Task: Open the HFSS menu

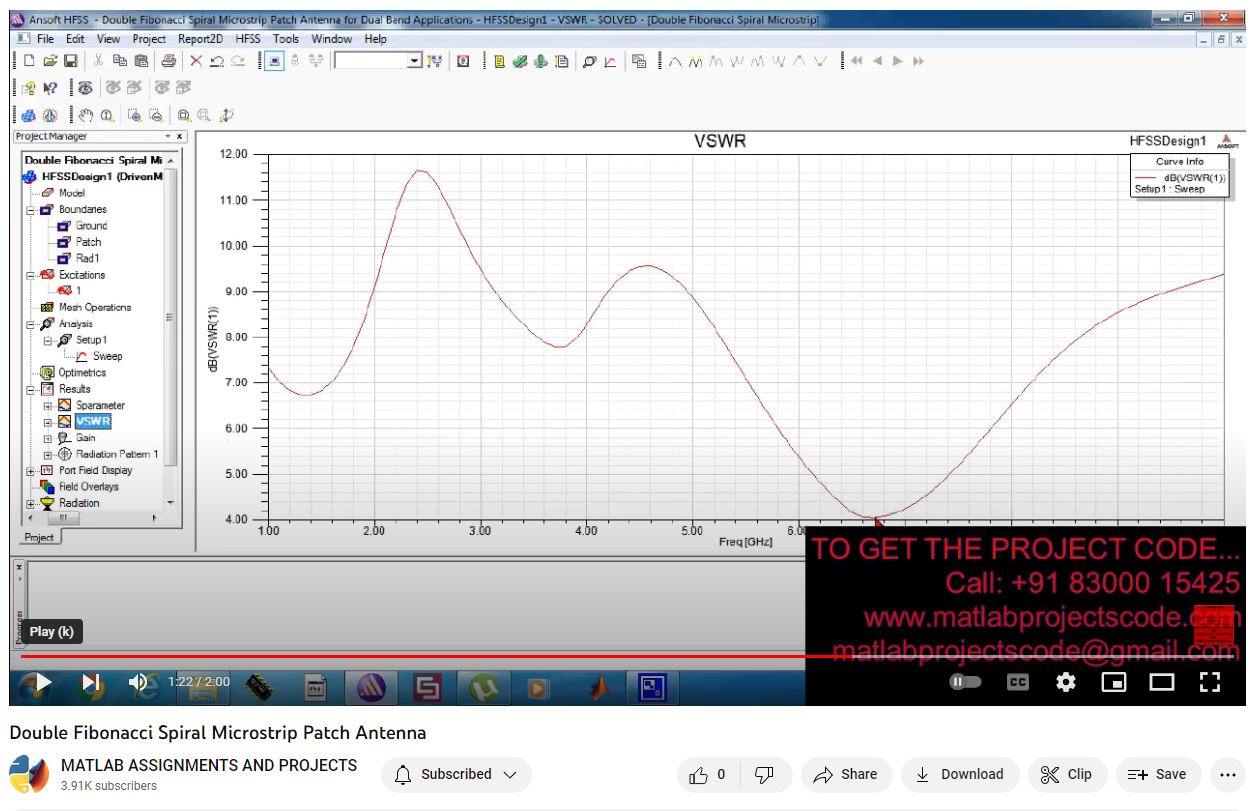Action: tap(247, 39)
